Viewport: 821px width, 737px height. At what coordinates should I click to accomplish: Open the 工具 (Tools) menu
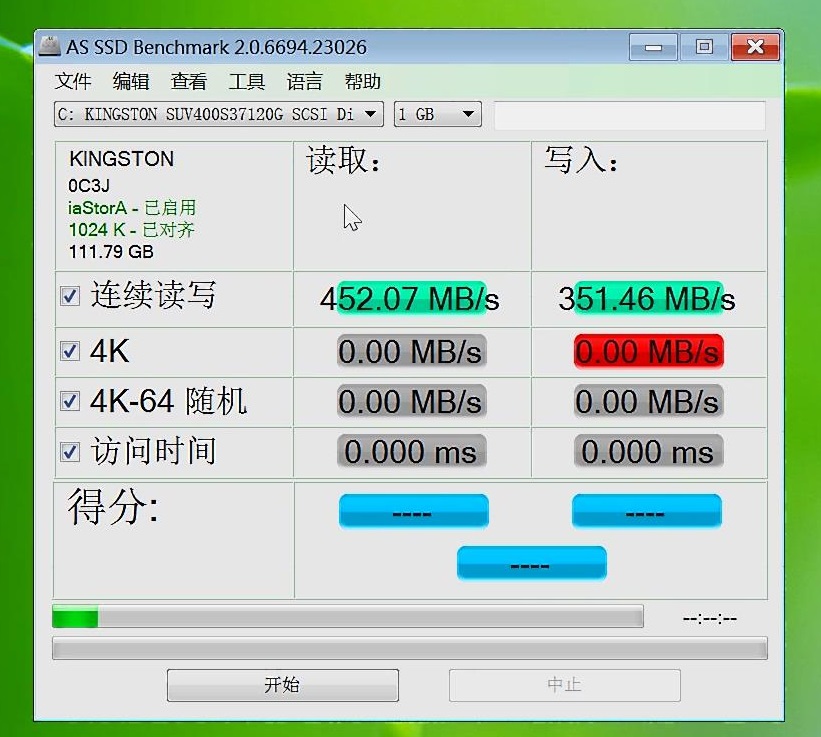245,81
